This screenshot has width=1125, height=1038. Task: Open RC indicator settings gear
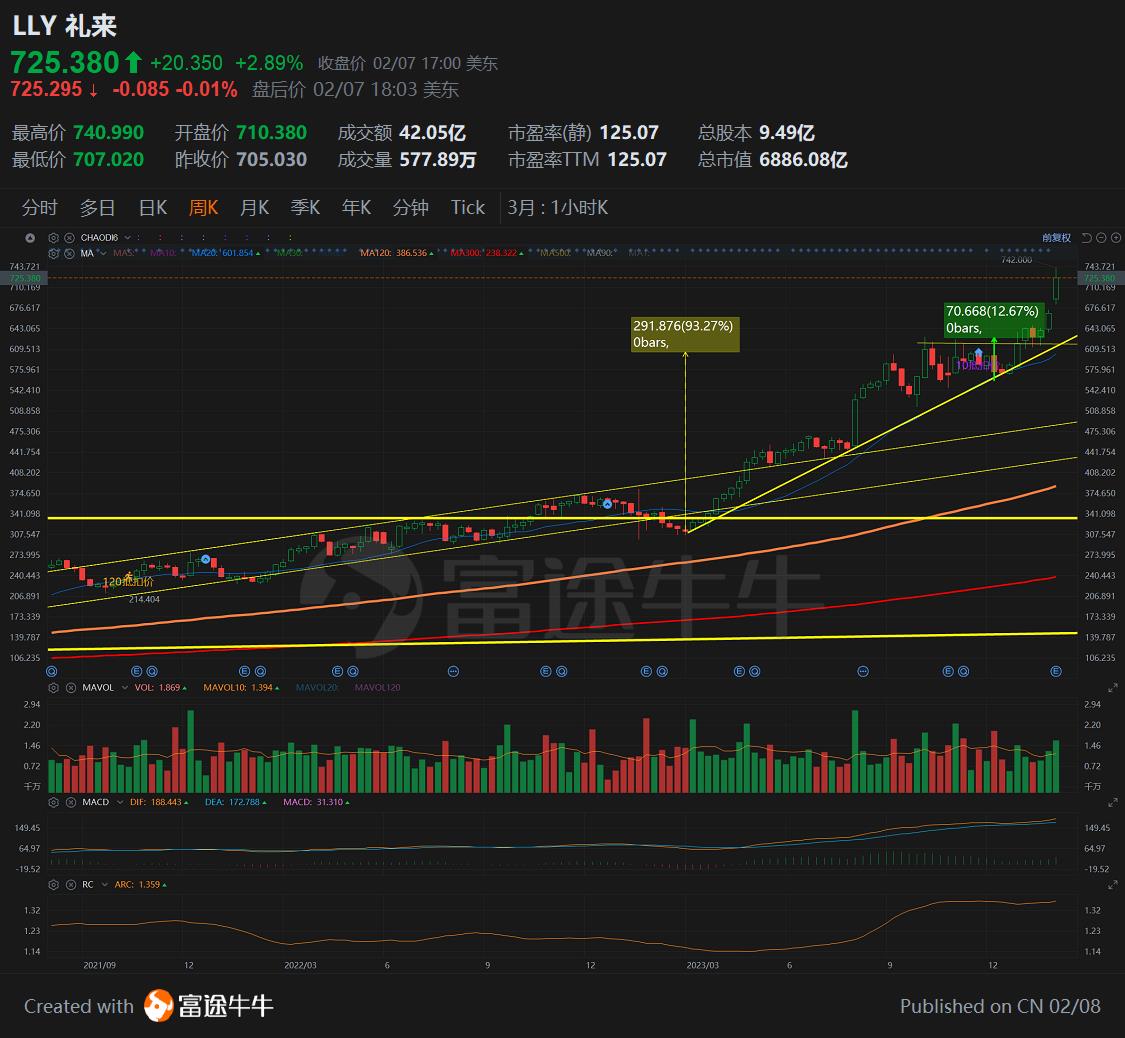point(53,884)
